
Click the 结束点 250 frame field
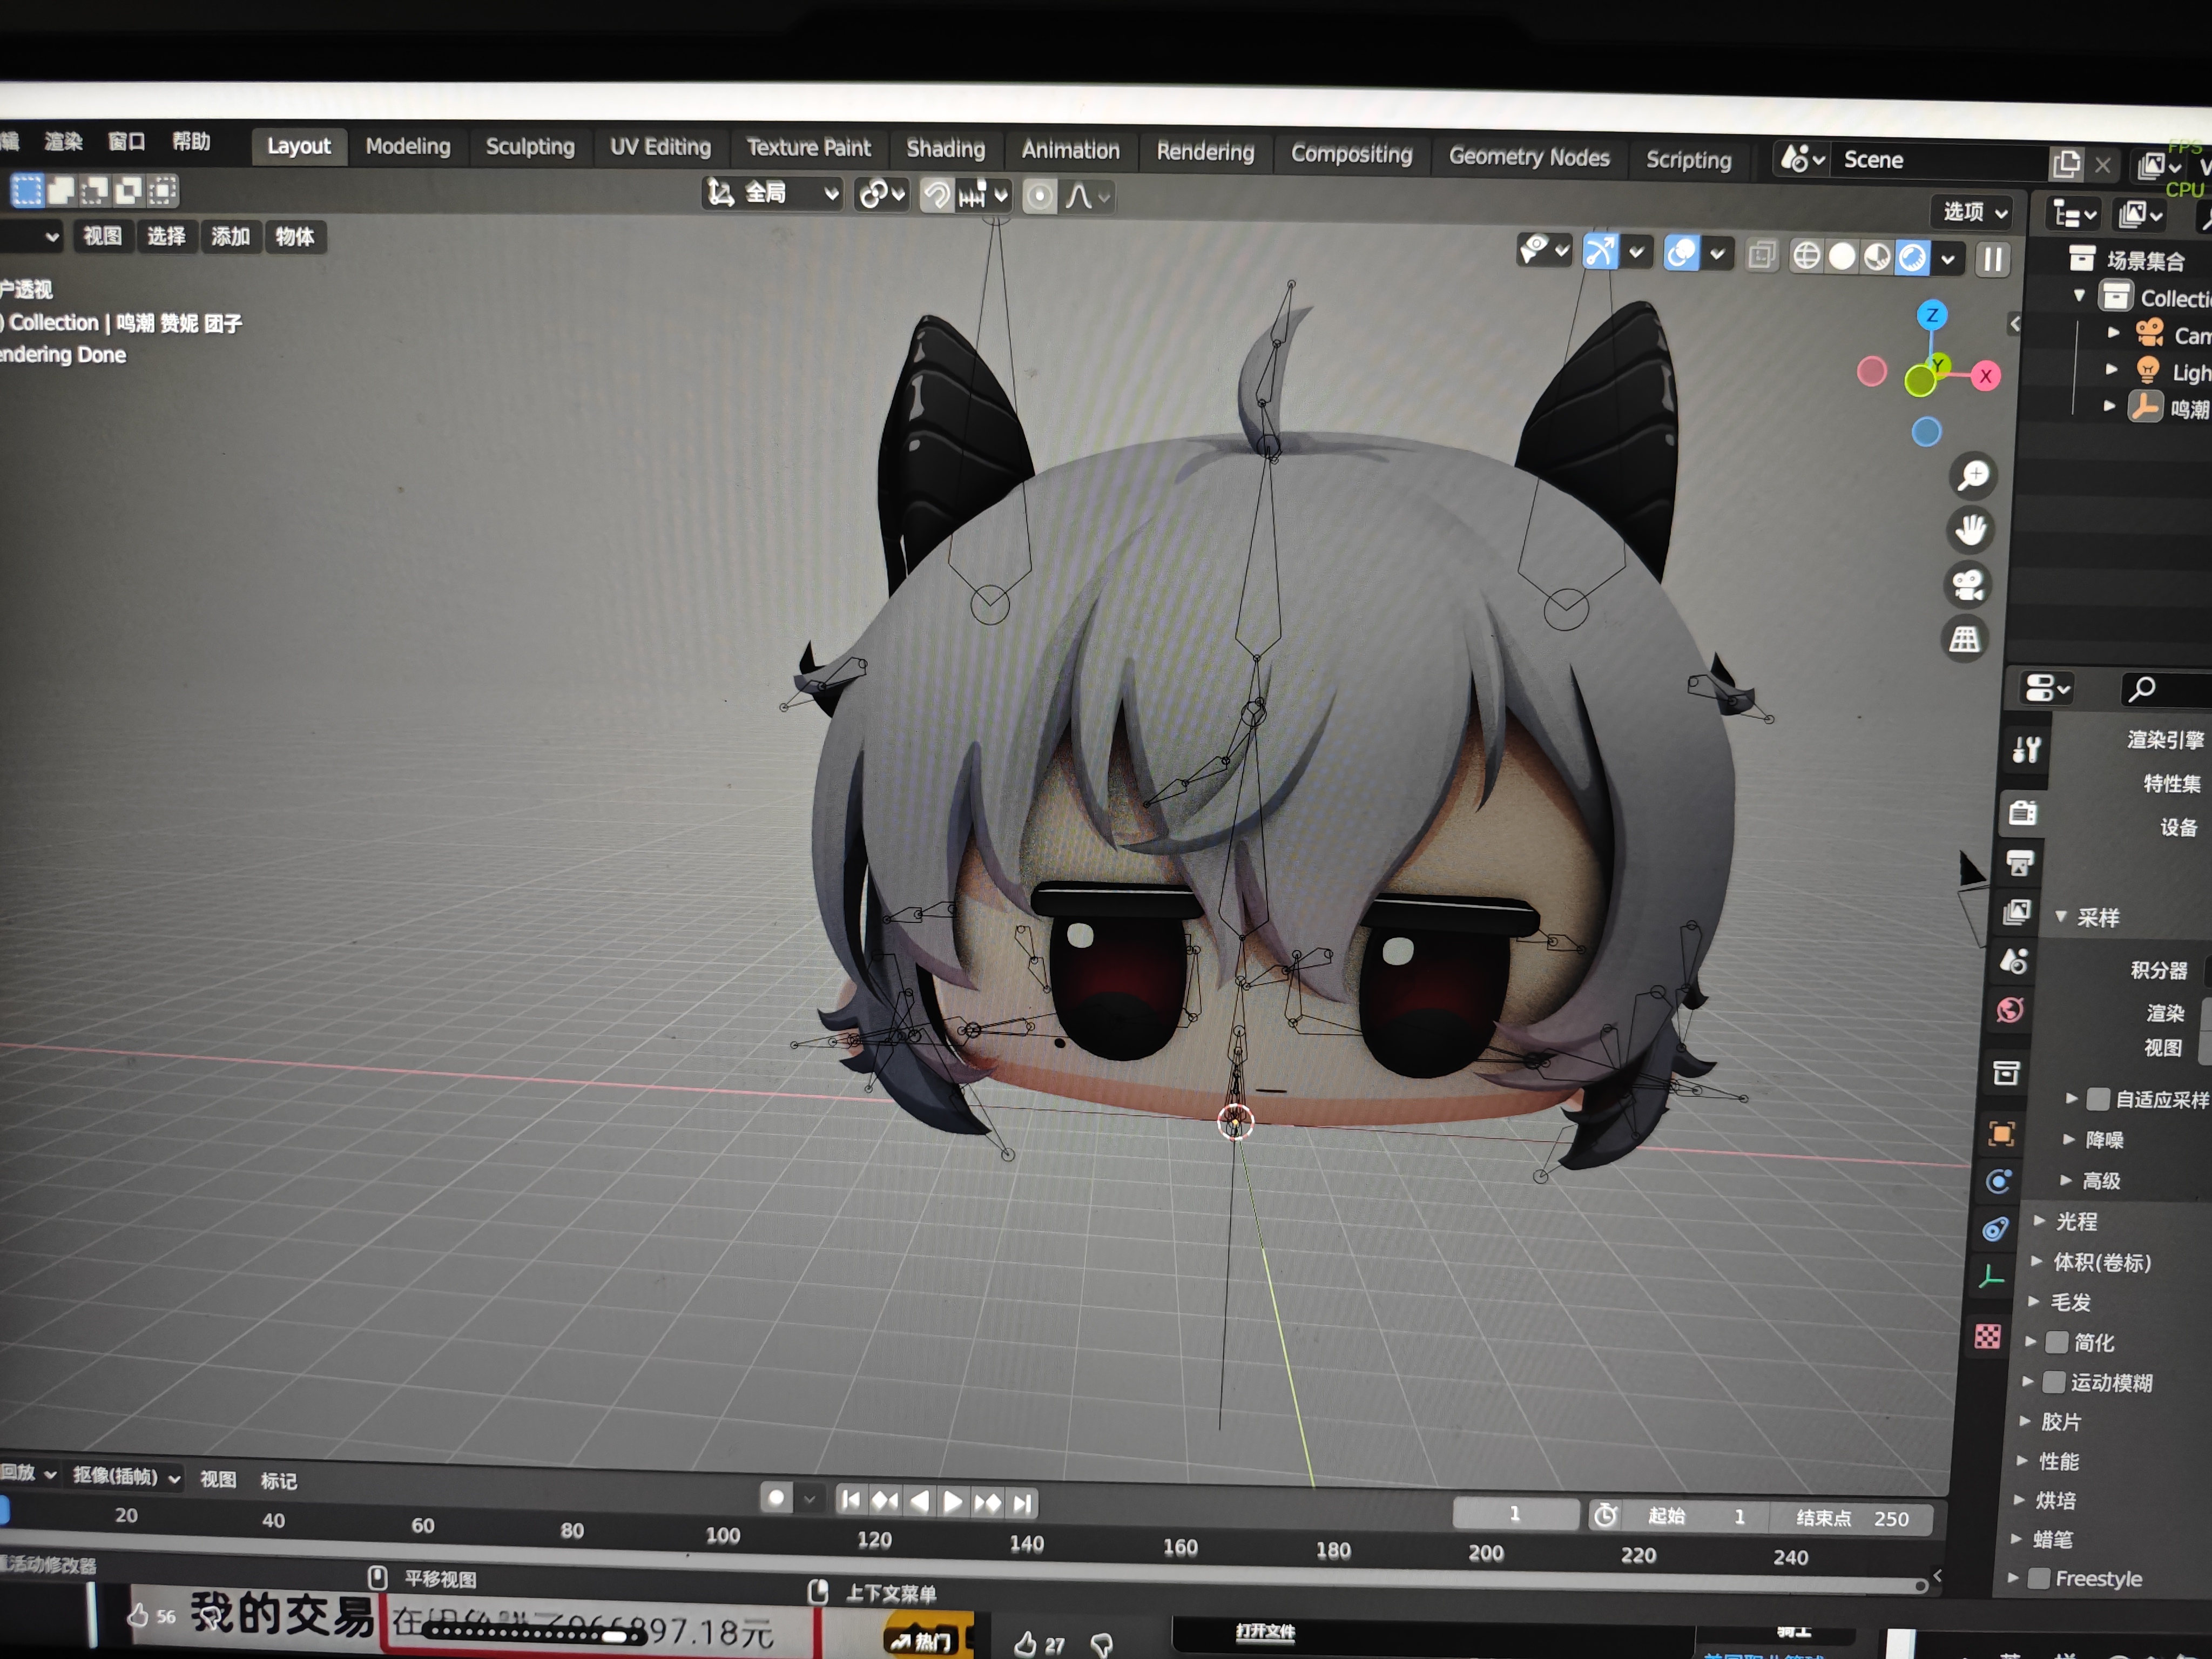coord(1852,1518)
